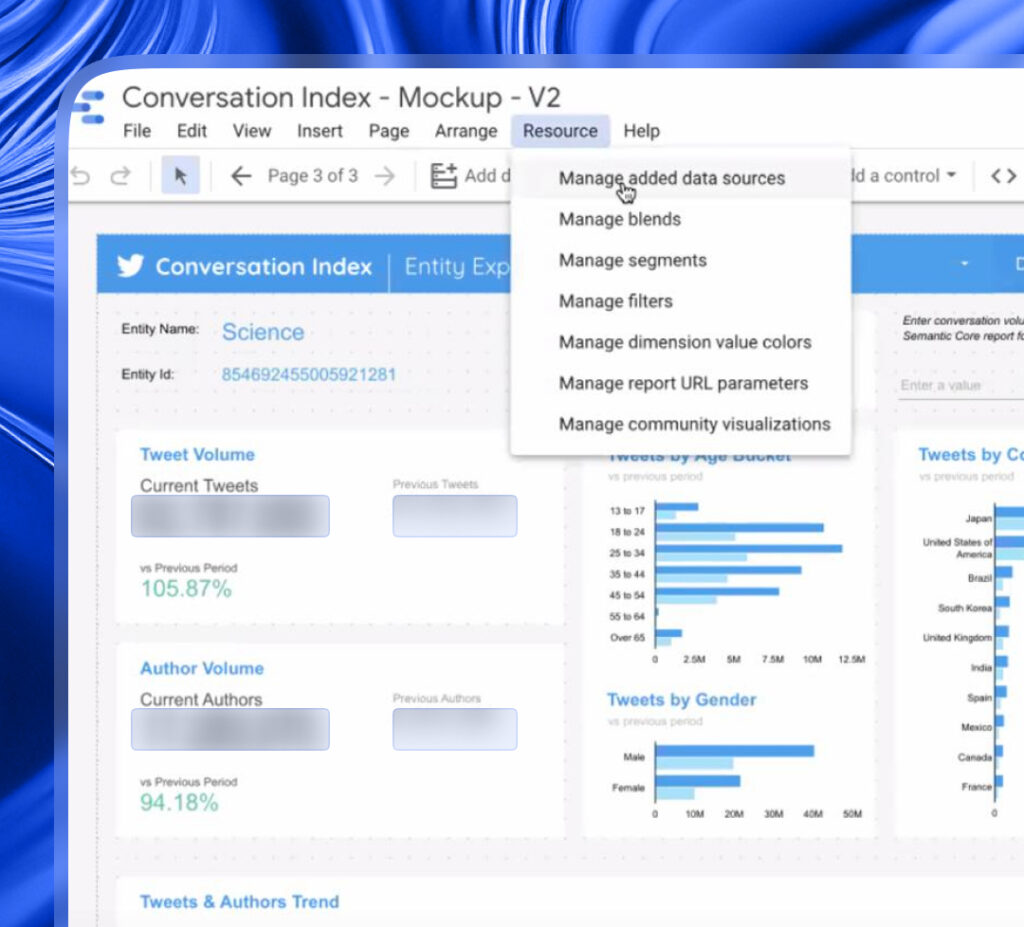Go to the previous report page
This screenshot has width=1024, height=927.
coord(241,176)
